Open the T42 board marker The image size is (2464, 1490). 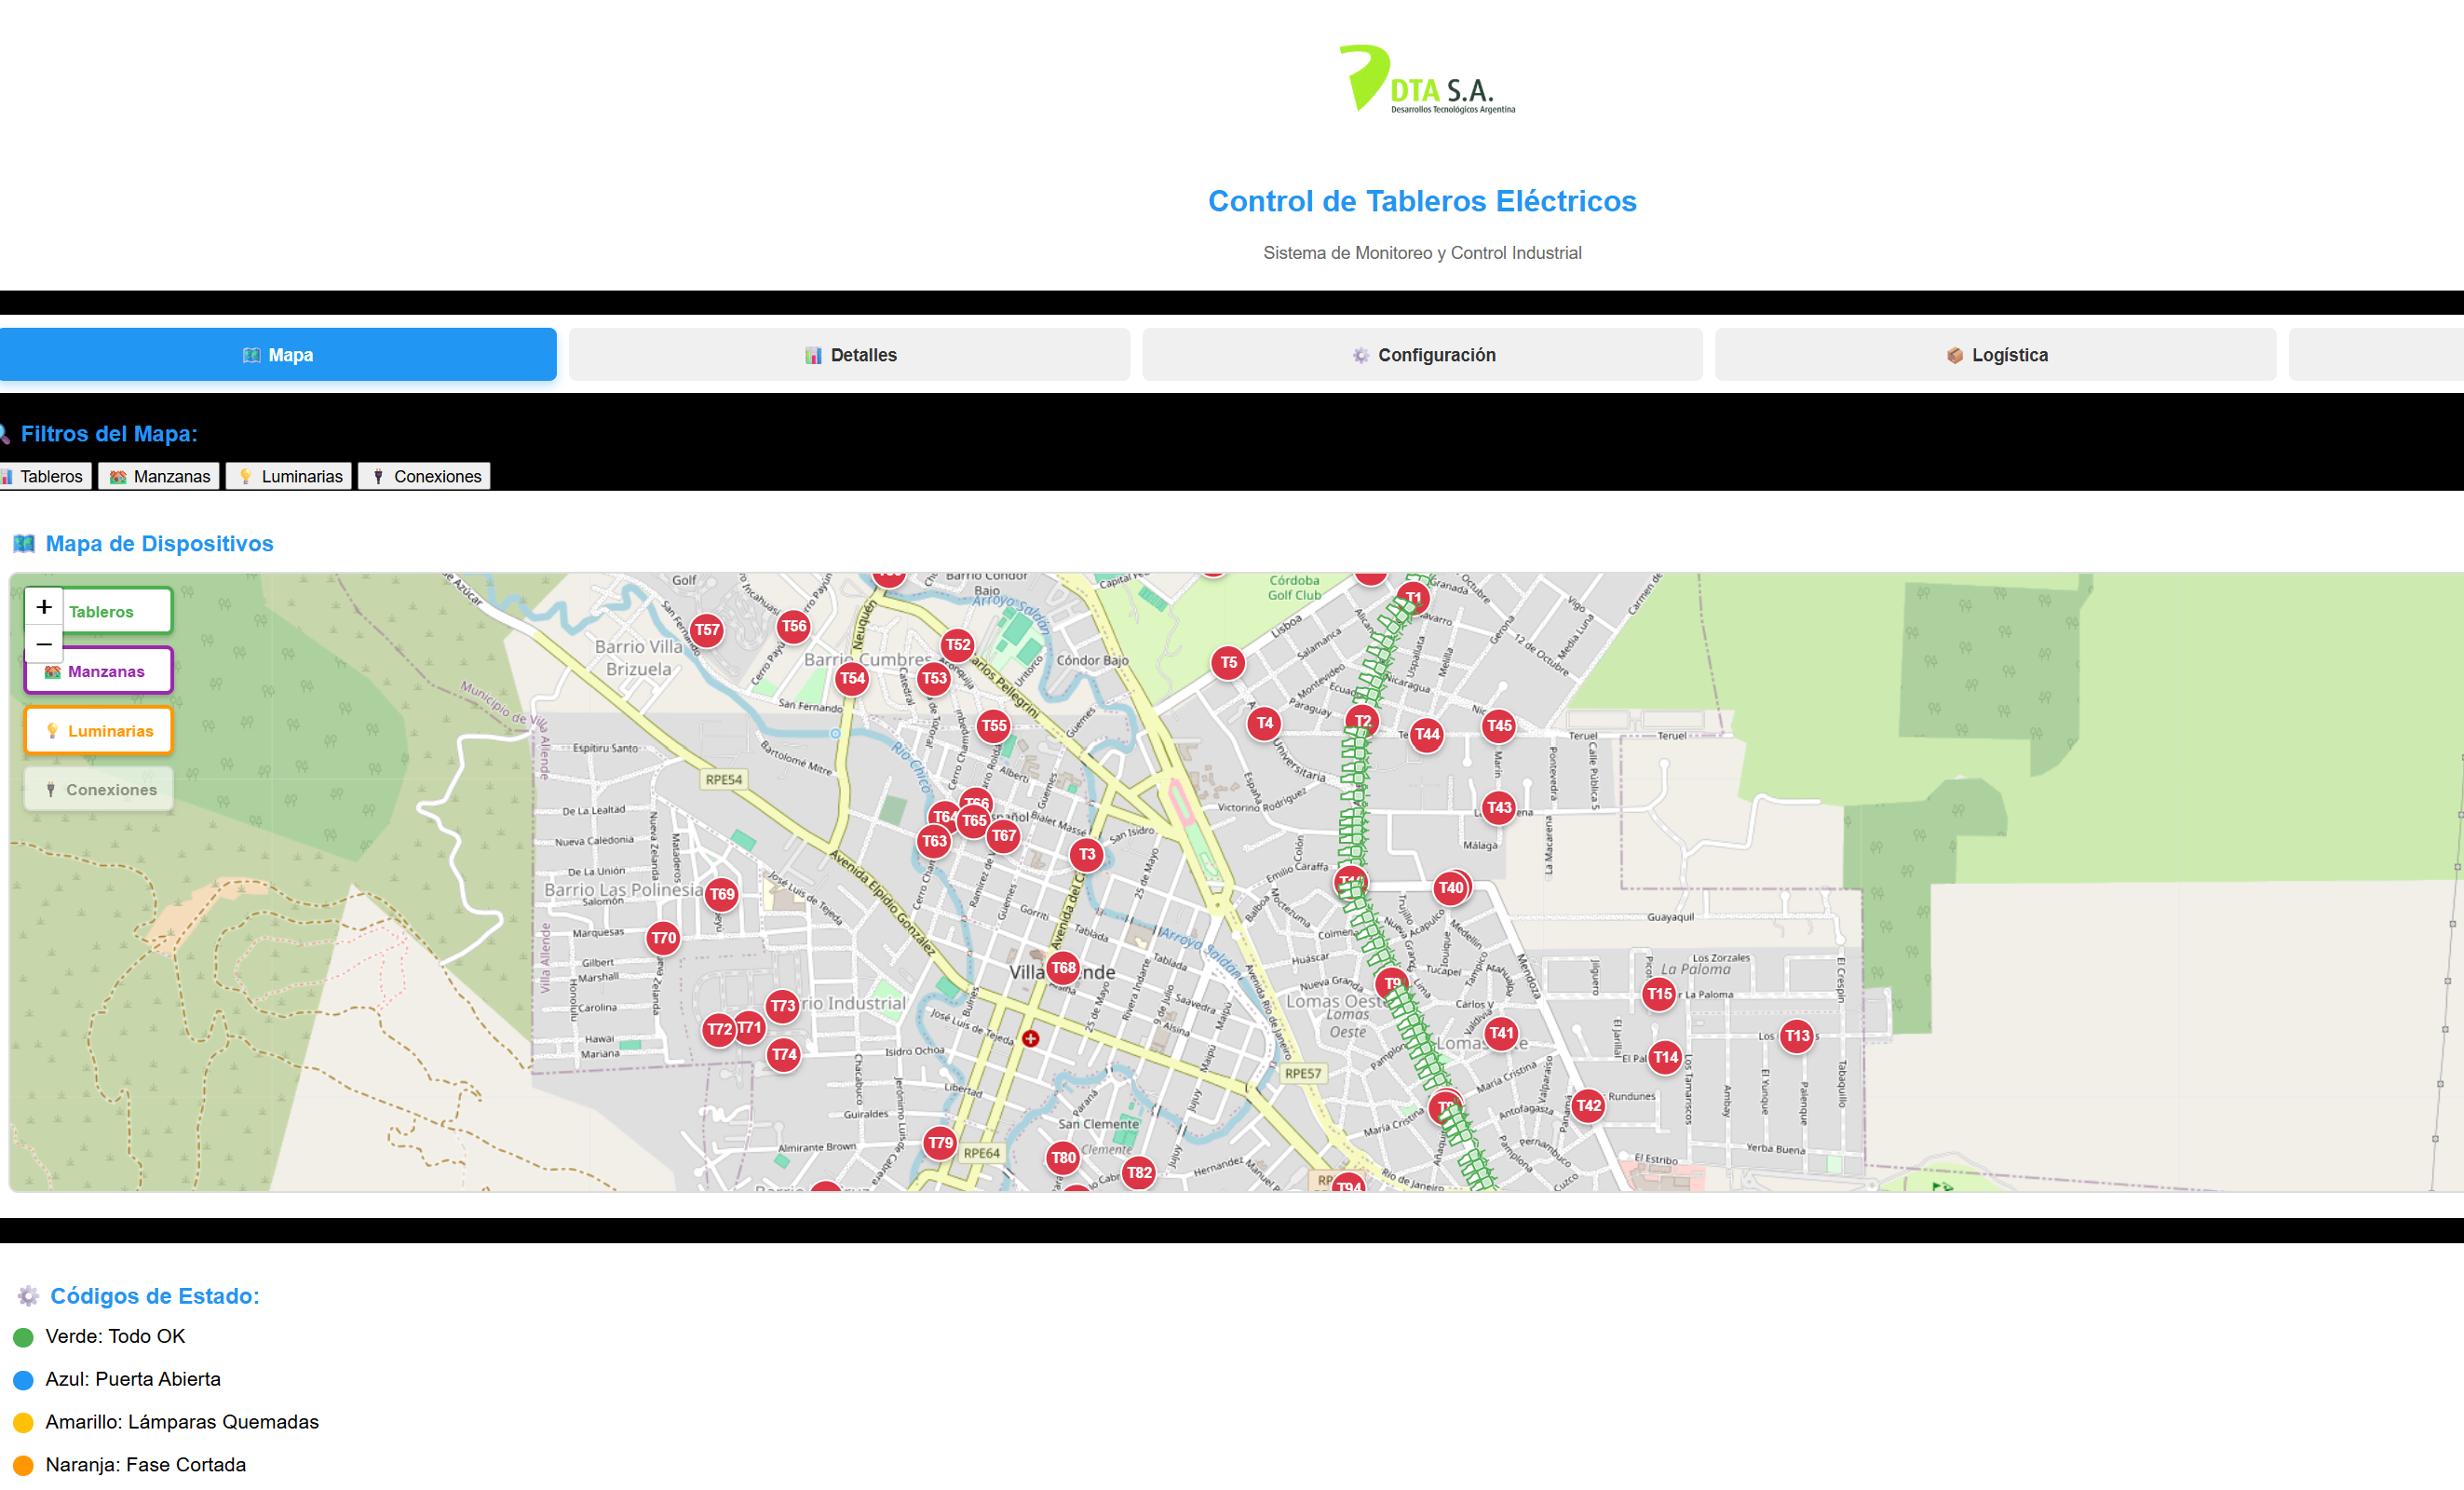pyautogui.click(x=1588, y=1105)
